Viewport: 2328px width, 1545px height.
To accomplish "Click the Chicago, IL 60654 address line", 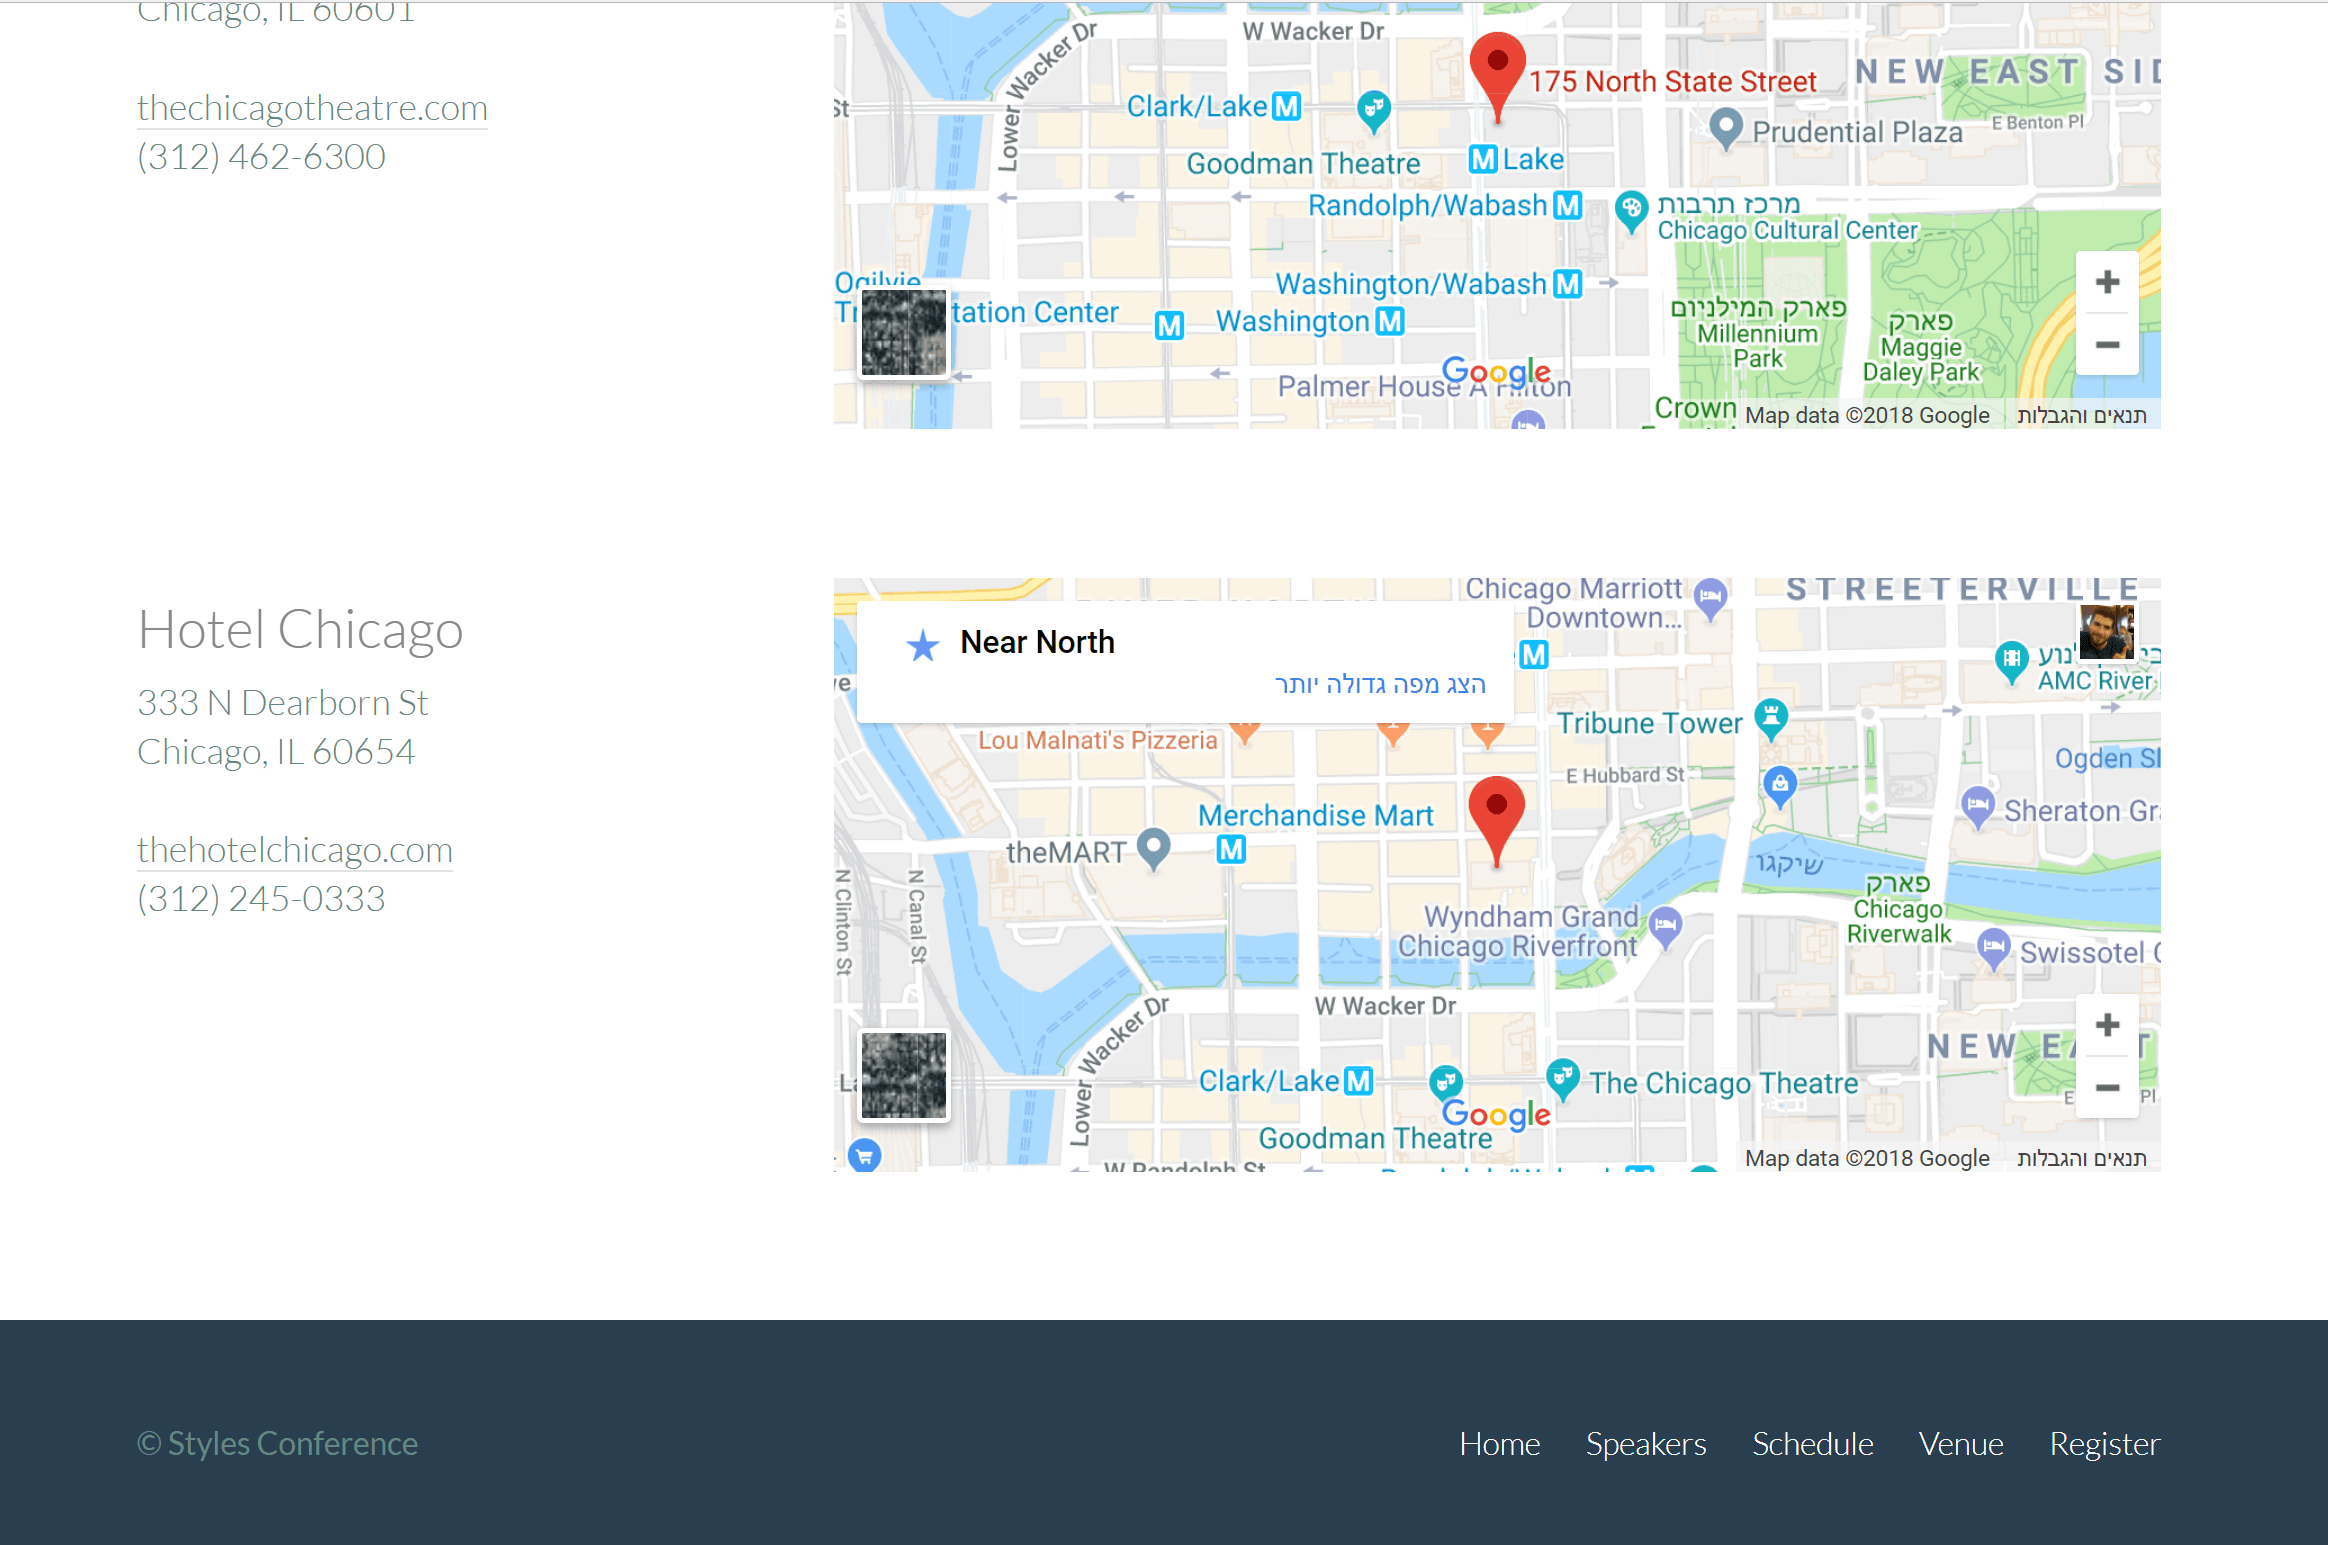I will (276, 752).
